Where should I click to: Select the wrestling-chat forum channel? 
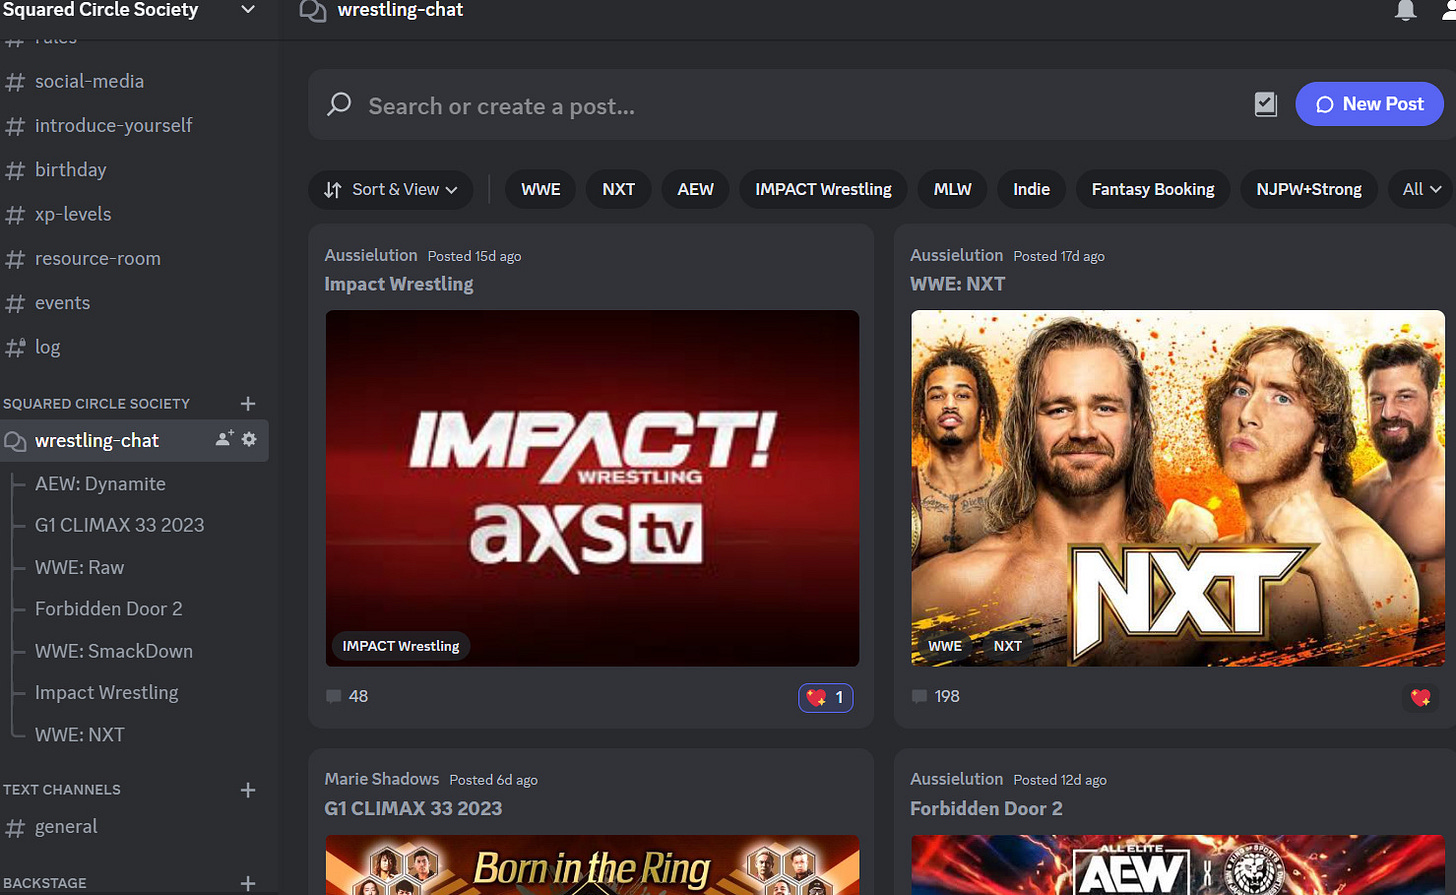click(x=134, y=440)
